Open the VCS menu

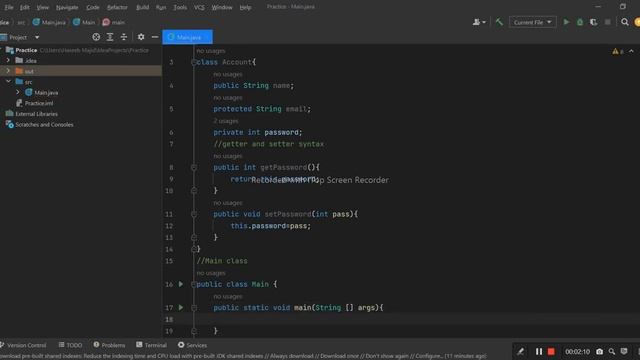199,7
